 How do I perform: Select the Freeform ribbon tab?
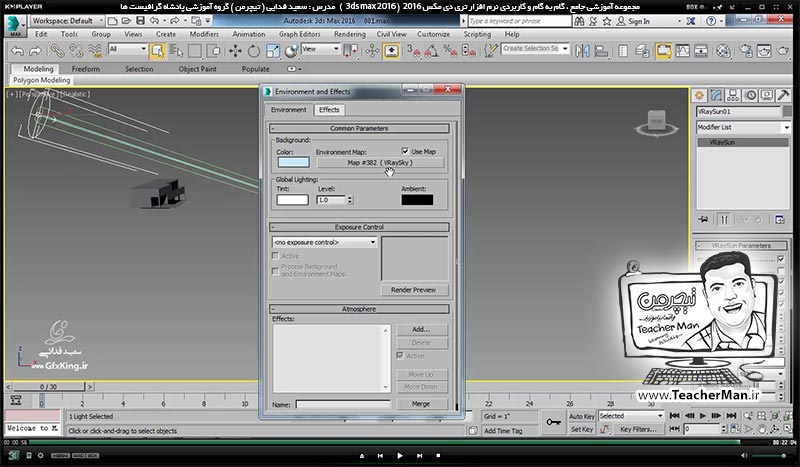click(x=86, y=69)
